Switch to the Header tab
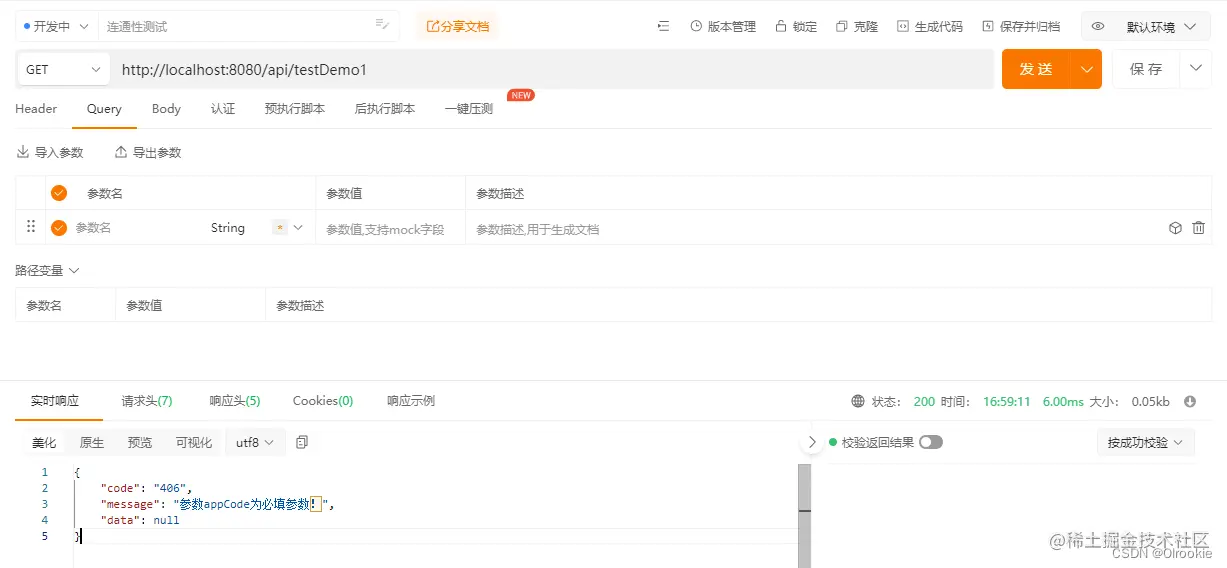The width and height of the screenshot is (1227, 568). point(36,109)
